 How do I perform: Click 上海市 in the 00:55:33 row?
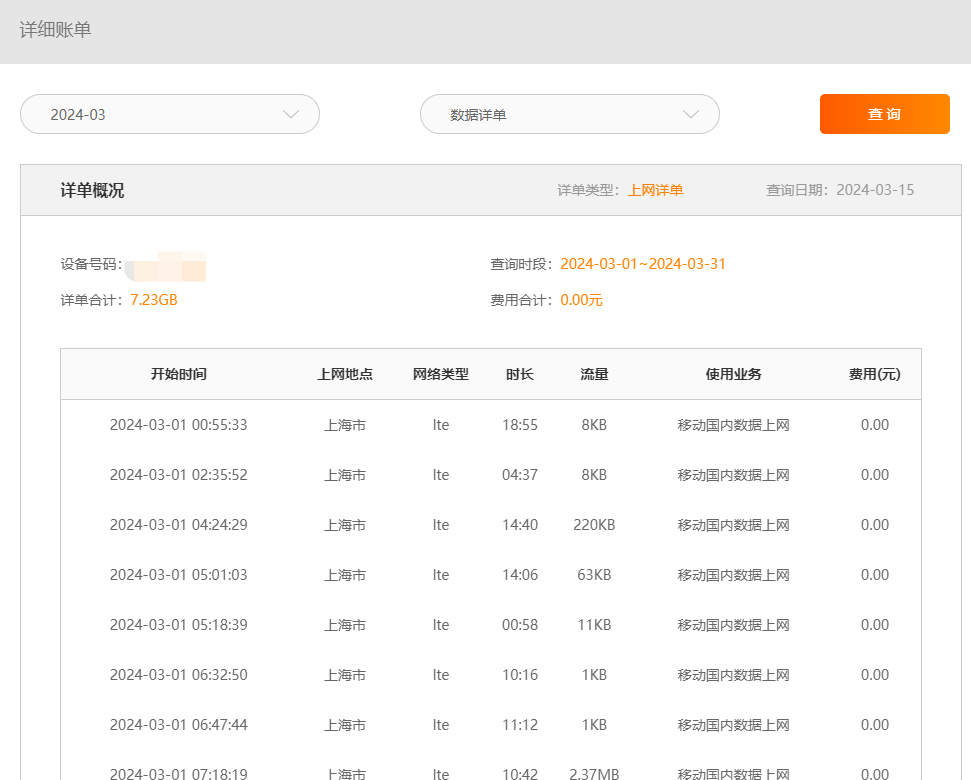tap(345, 425)
